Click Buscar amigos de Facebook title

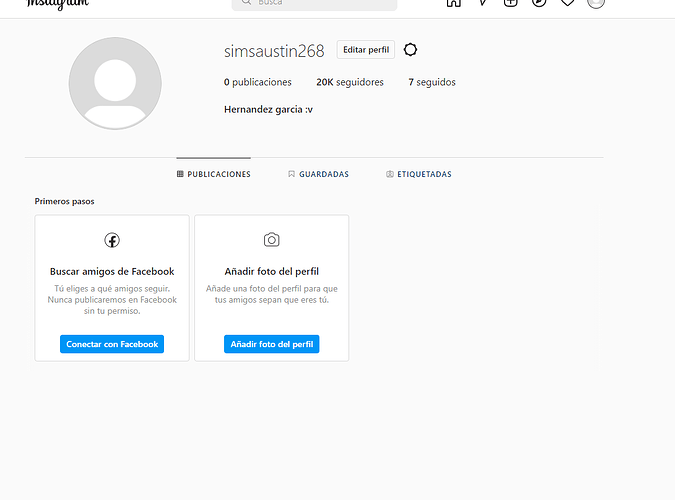112,271
